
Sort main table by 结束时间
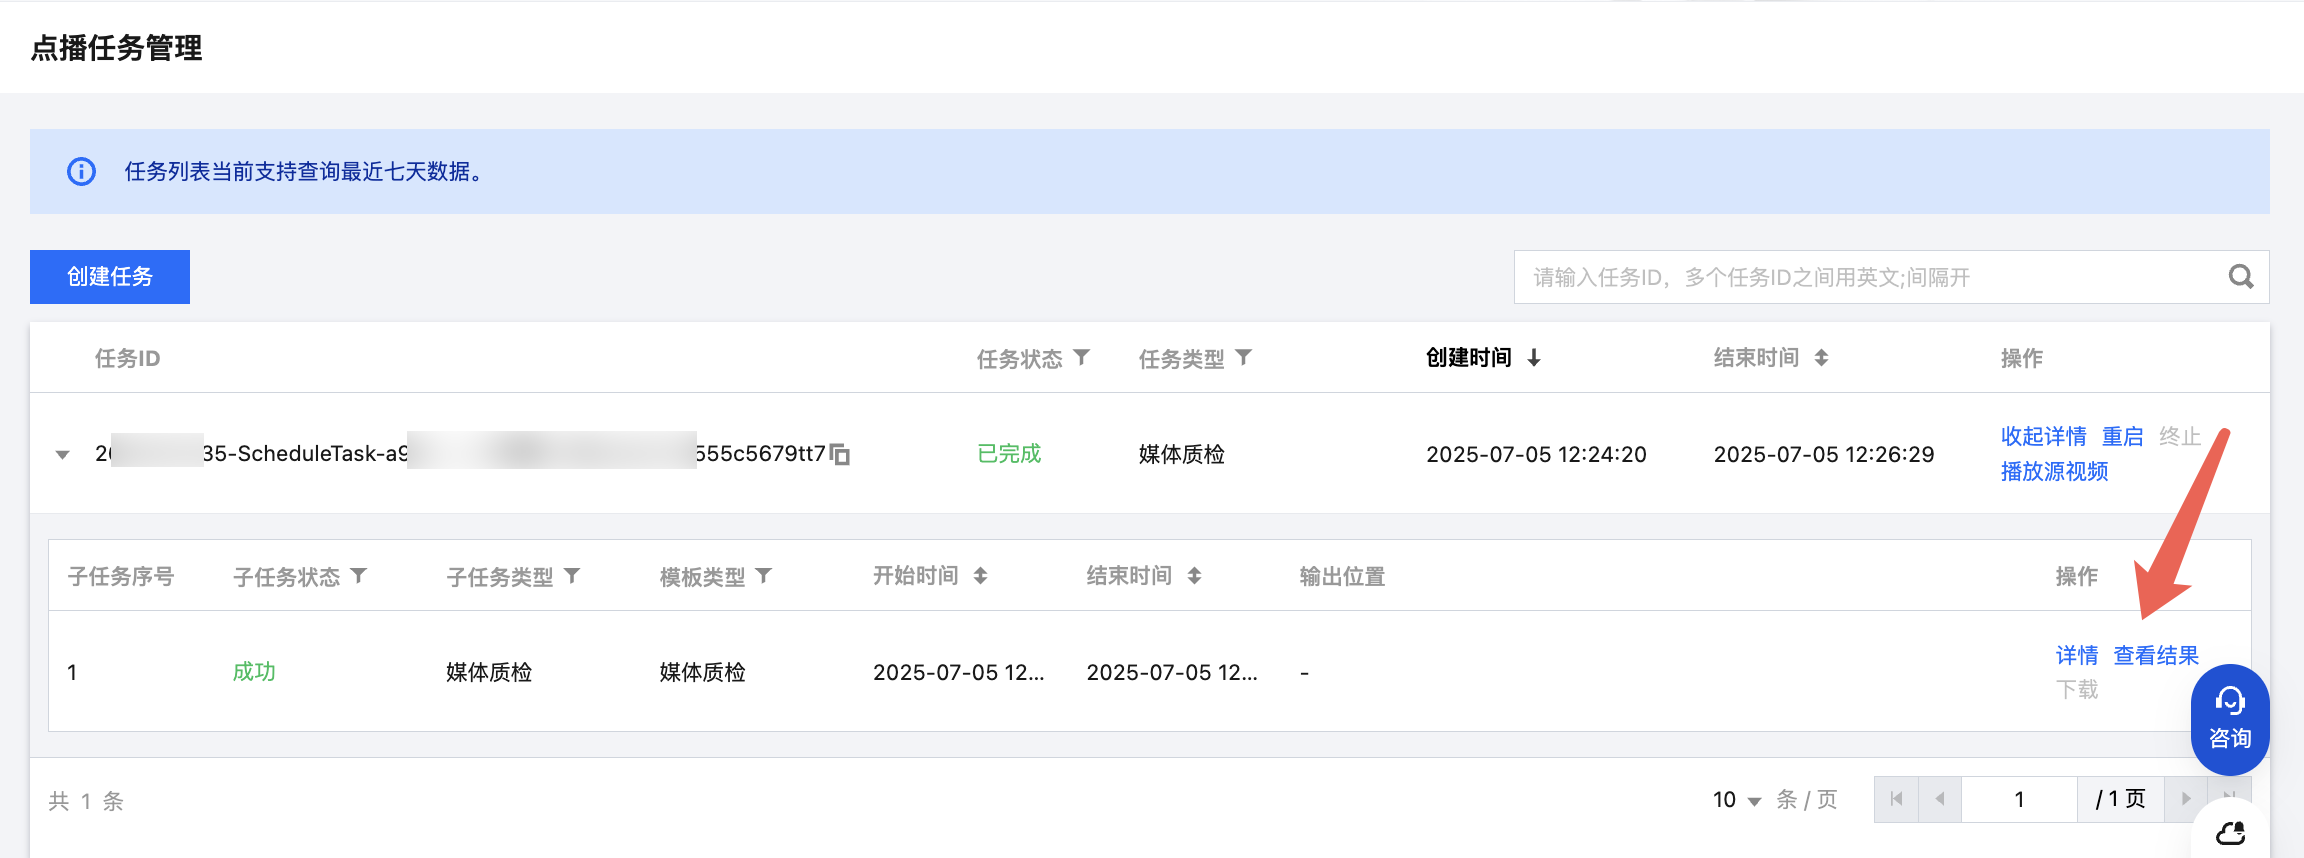click(x=1821, y=358)
